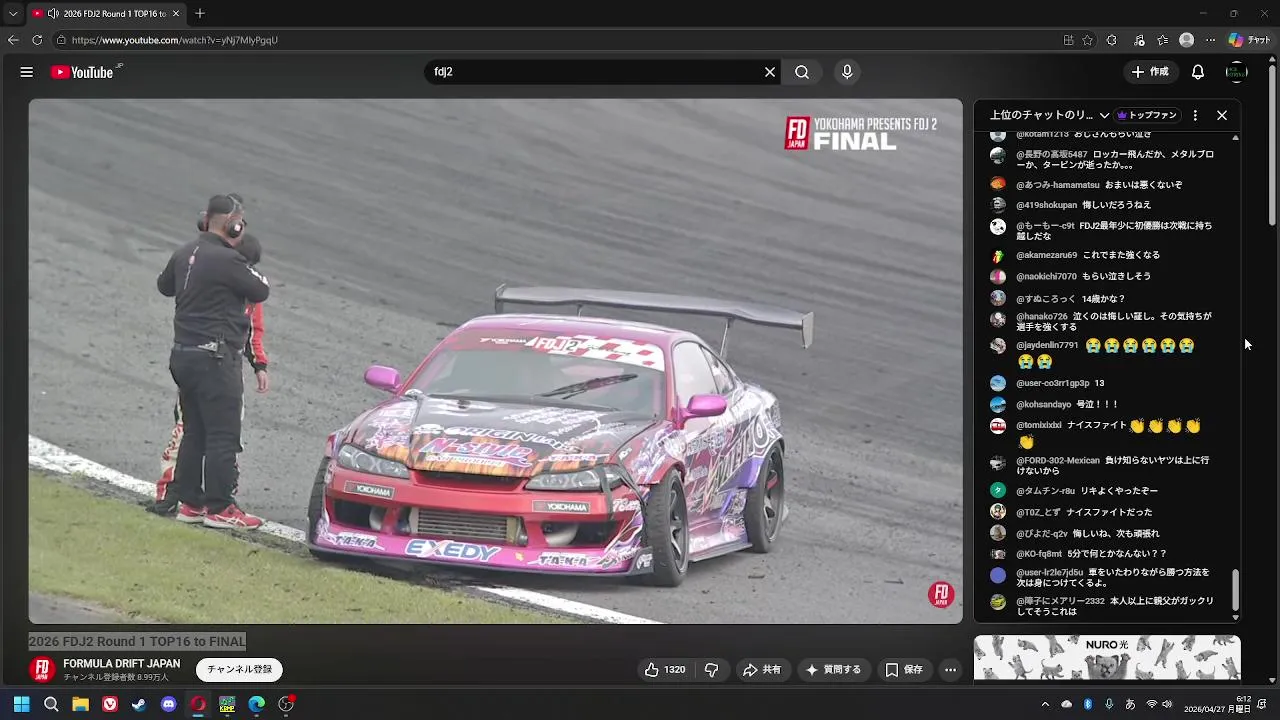The width and height of the screenshot is (1280, 720).
Task: Click the browser back arrow
Action: 13,40
